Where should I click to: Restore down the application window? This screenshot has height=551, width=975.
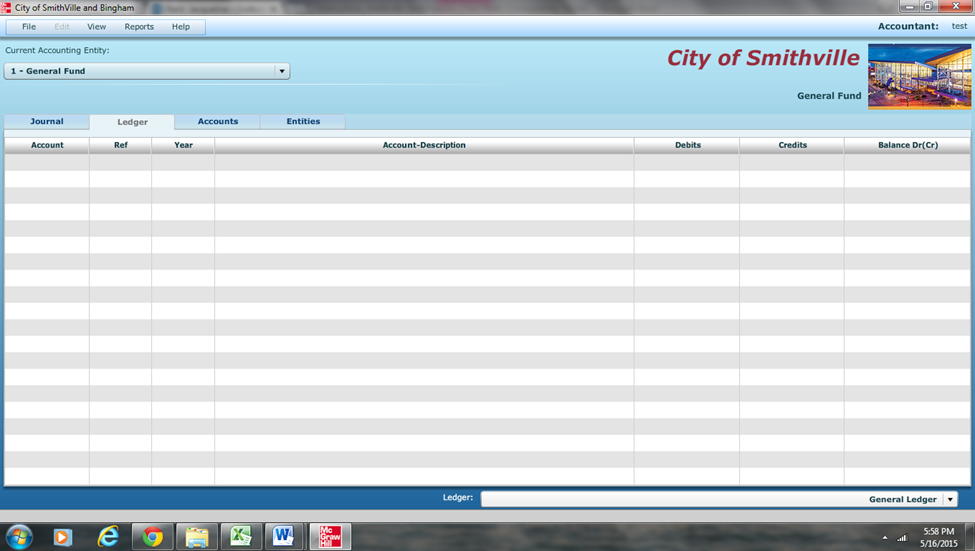(x=928, y=6)
